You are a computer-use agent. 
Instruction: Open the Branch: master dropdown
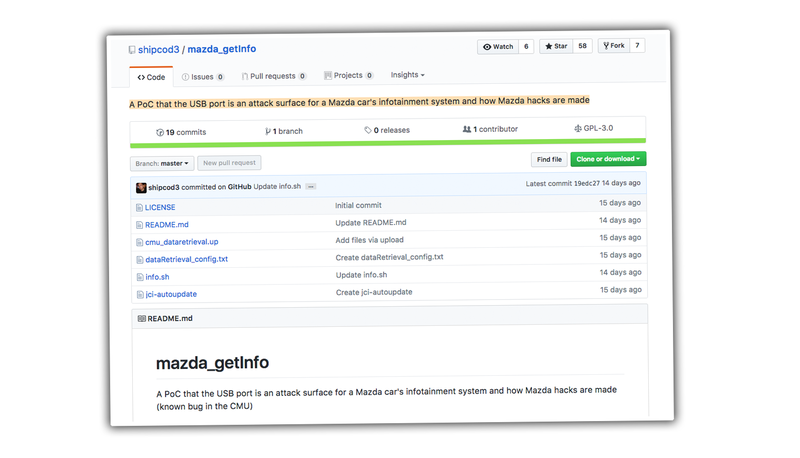pyautogui.click(x=162, y=163)
